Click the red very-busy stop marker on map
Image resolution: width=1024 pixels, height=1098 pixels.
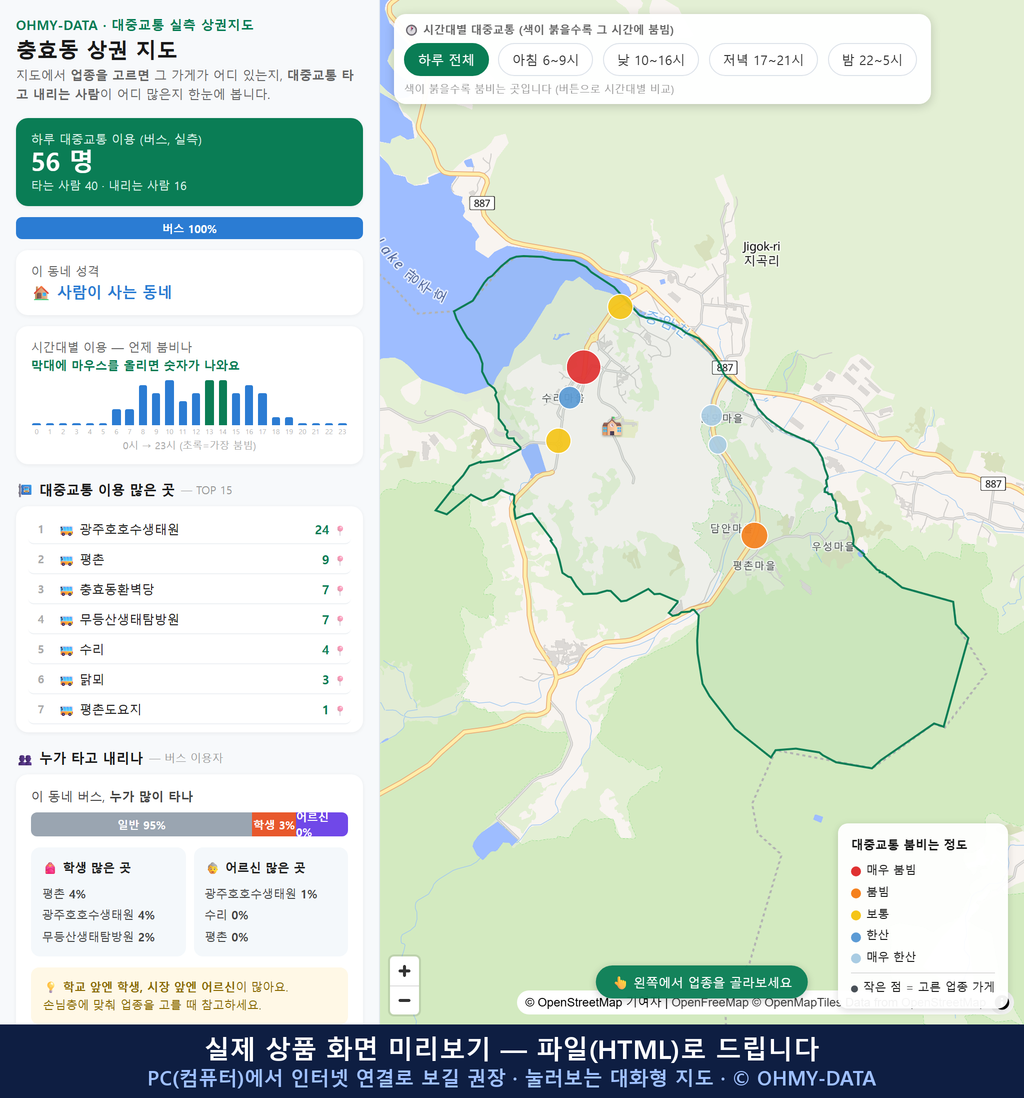click(x=583, y=367)
